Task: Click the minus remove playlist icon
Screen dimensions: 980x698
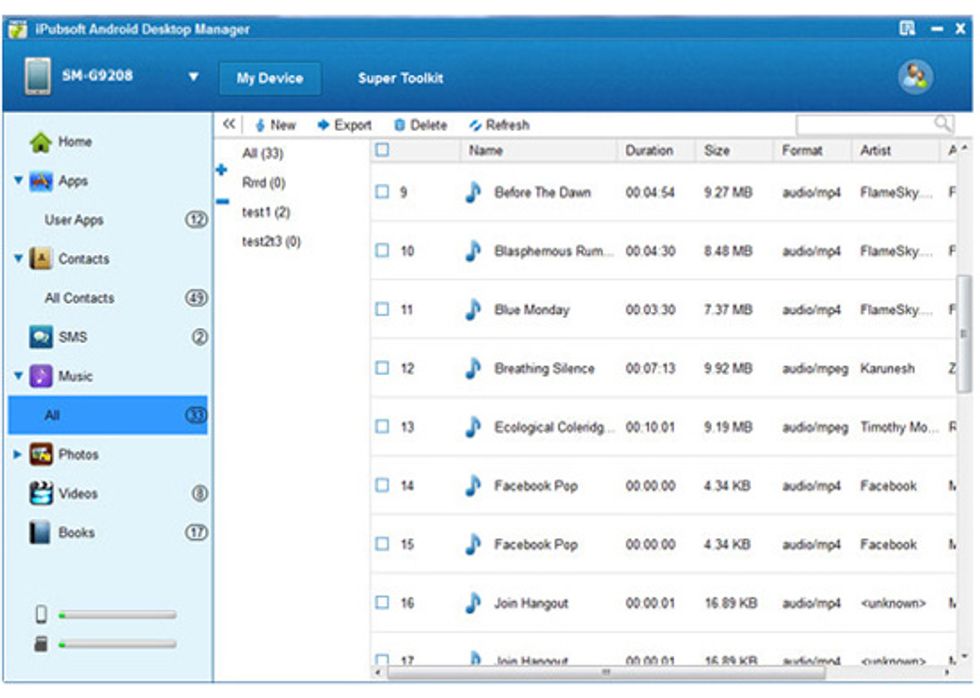Action: click(222, 201)
